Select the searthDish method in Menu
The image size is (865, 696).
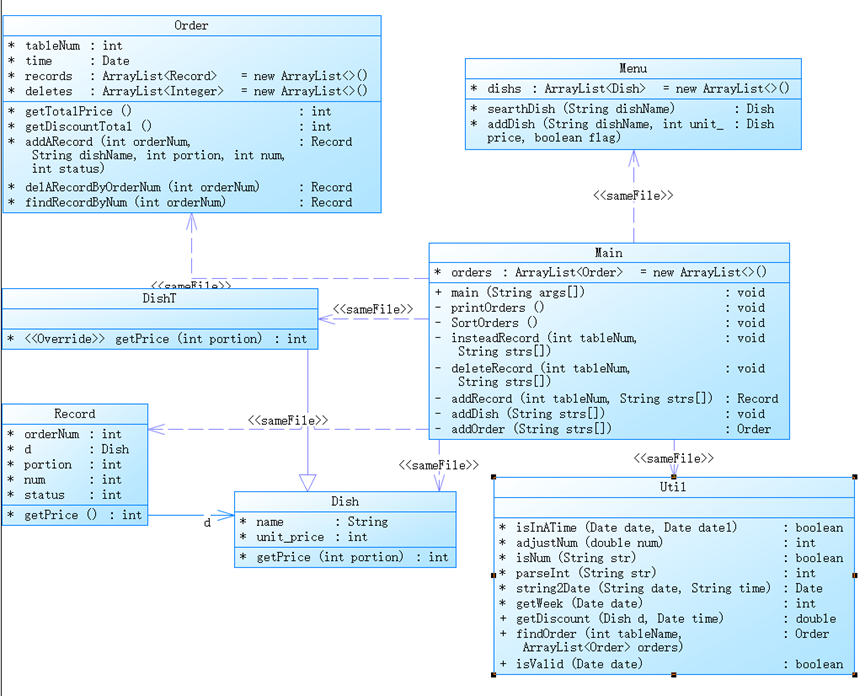pyautogui.click(x=622, y=109)
